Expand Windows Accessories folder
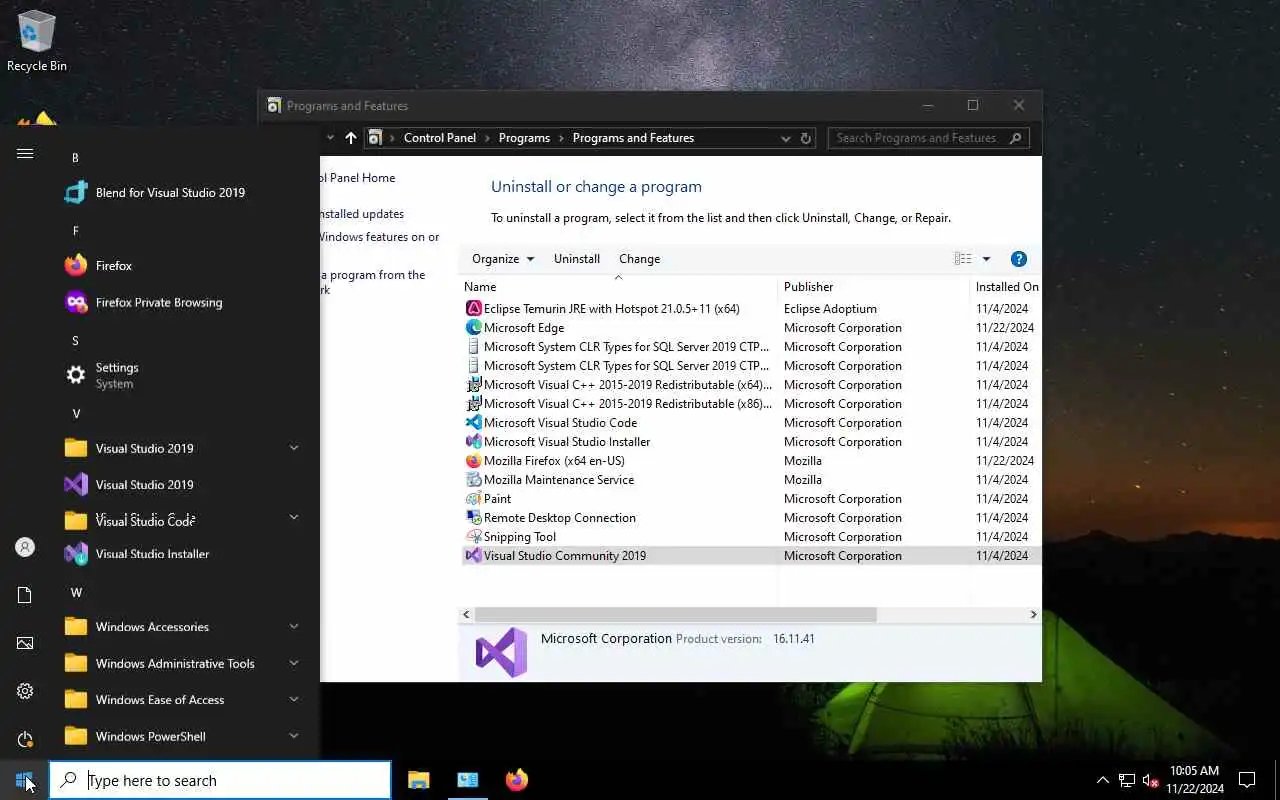Screen dimensions: 1280x800 294,626
